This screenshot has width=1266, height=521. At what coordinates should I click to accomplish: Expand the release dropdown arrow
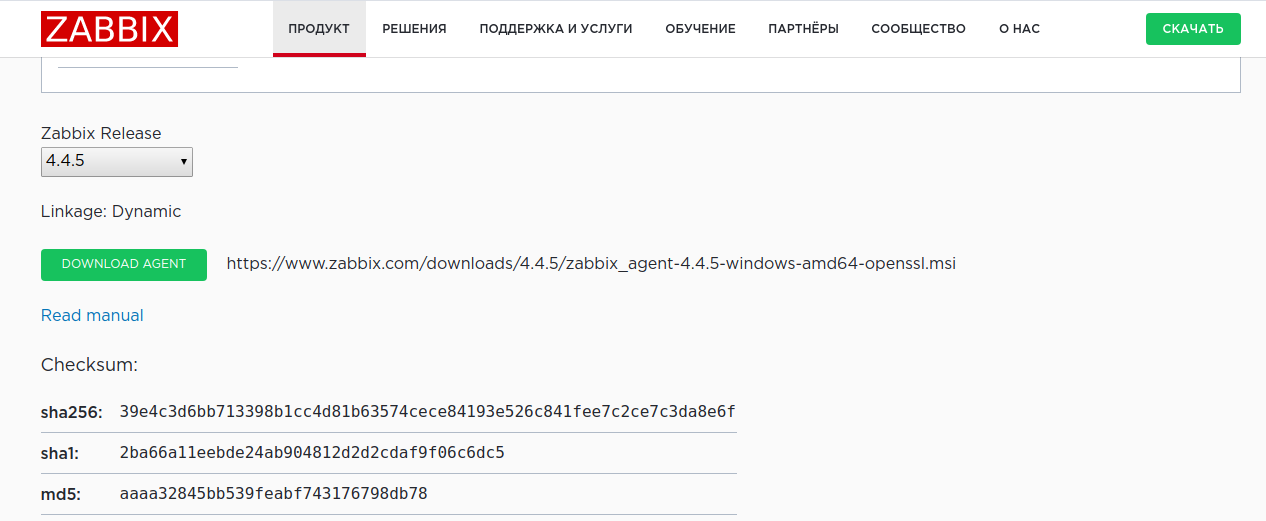point(184,162)
